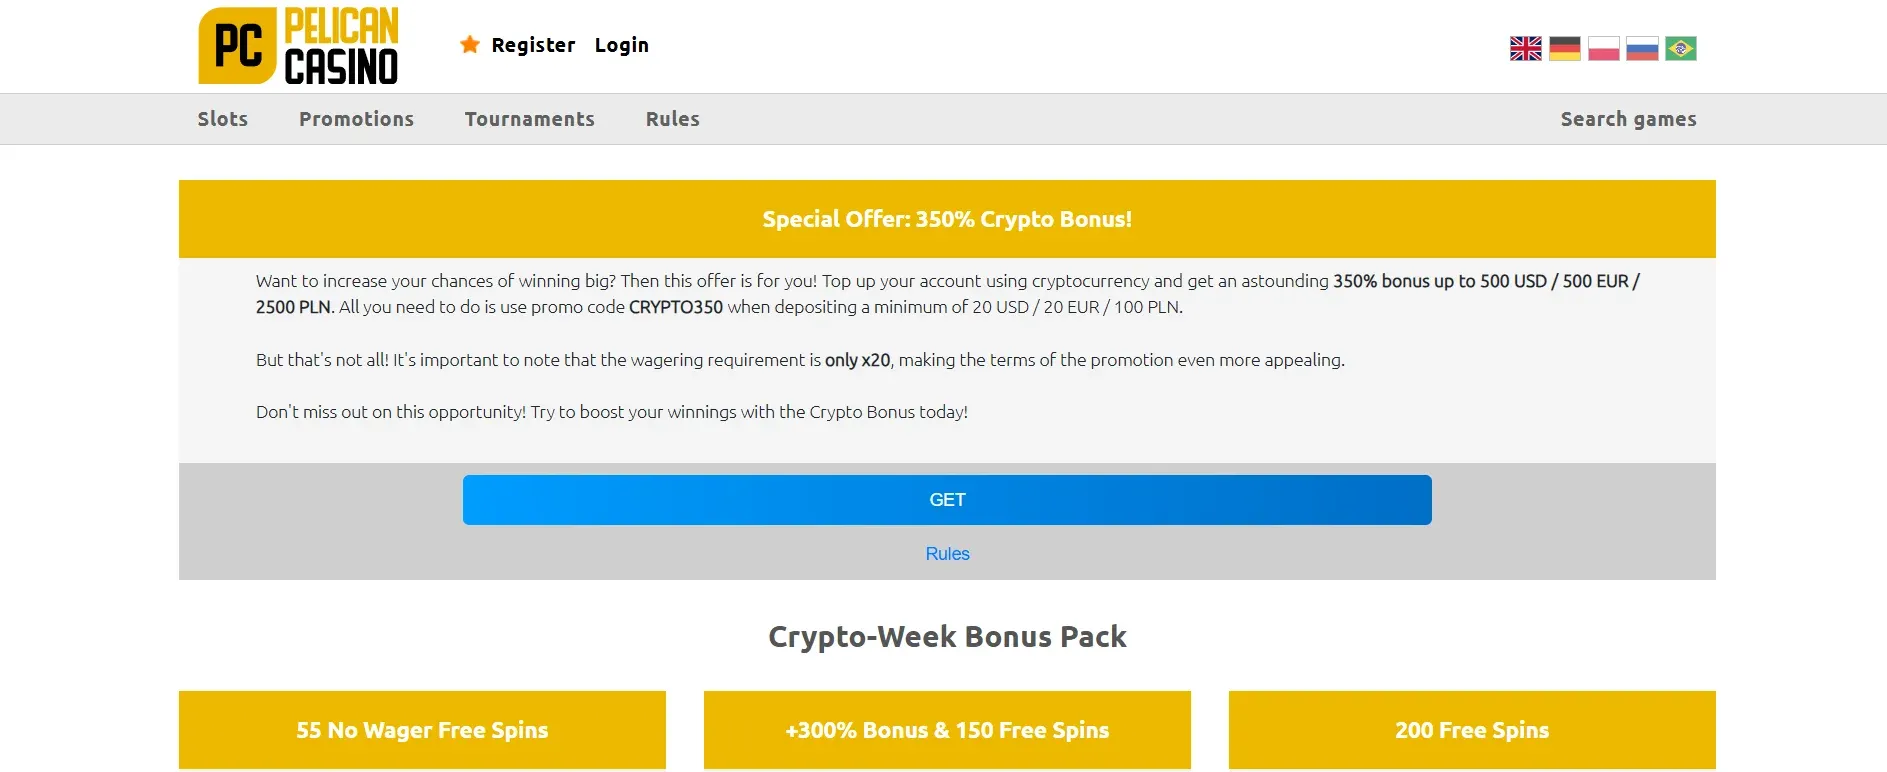Open the +300% Bonus & 150 Free Spins offer
Image resolution: width=1887 pixels, height=772 pixels.
947,730
